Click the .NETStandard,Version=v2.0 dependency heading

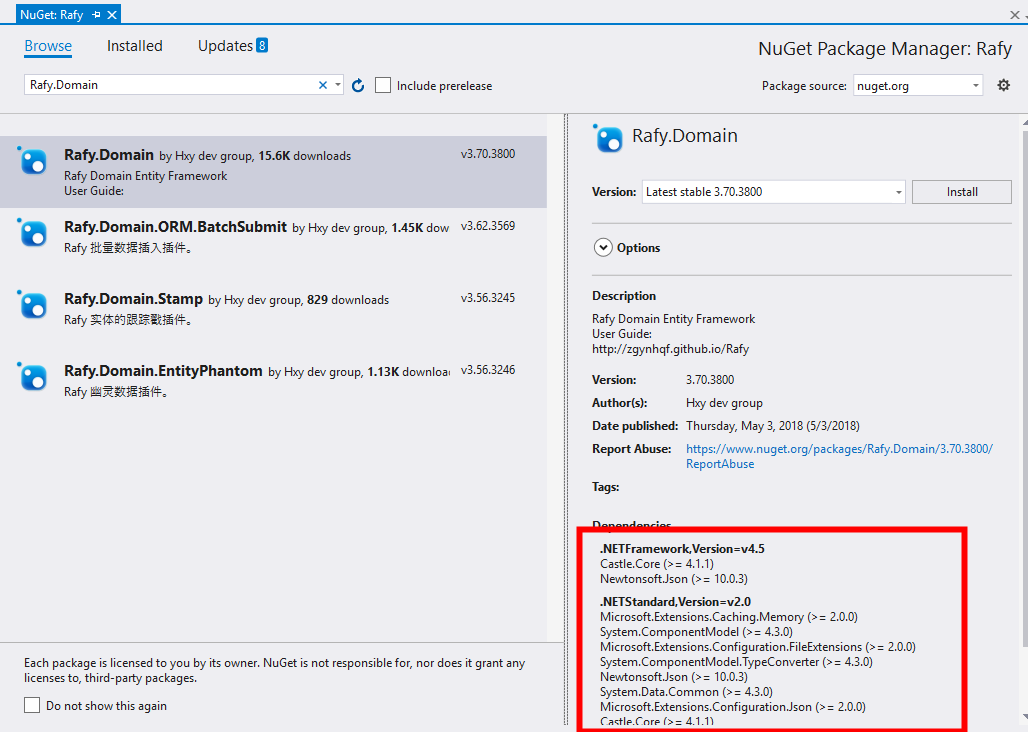(675, 602)
